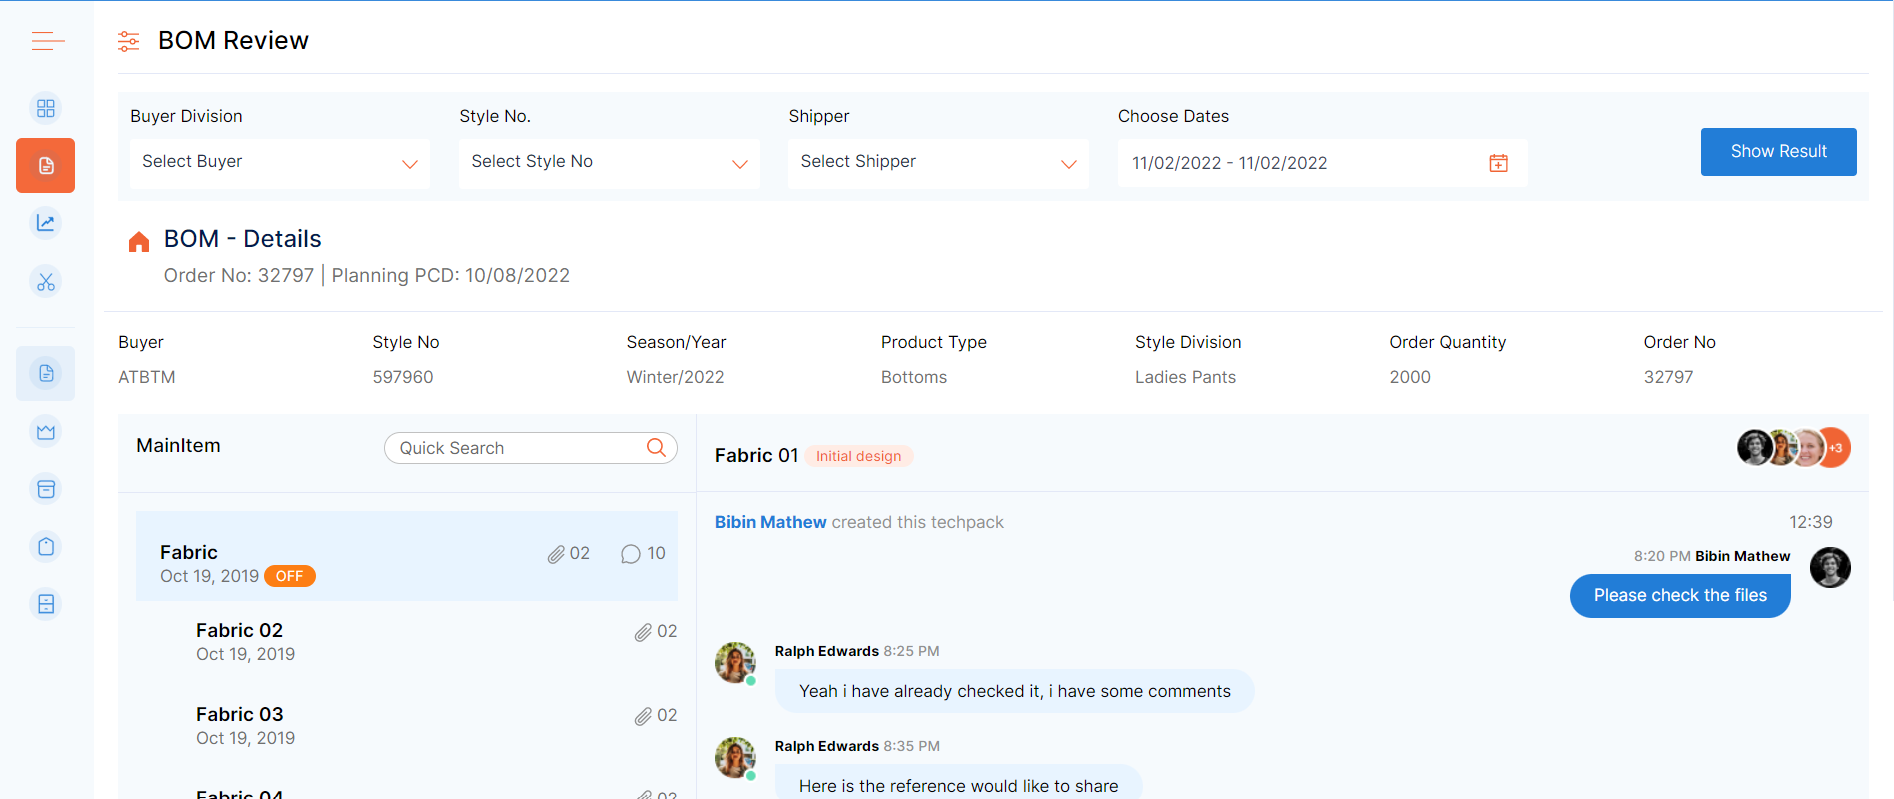Click the file cabinet sidebar icon
1894x799 pixels.
46,604
